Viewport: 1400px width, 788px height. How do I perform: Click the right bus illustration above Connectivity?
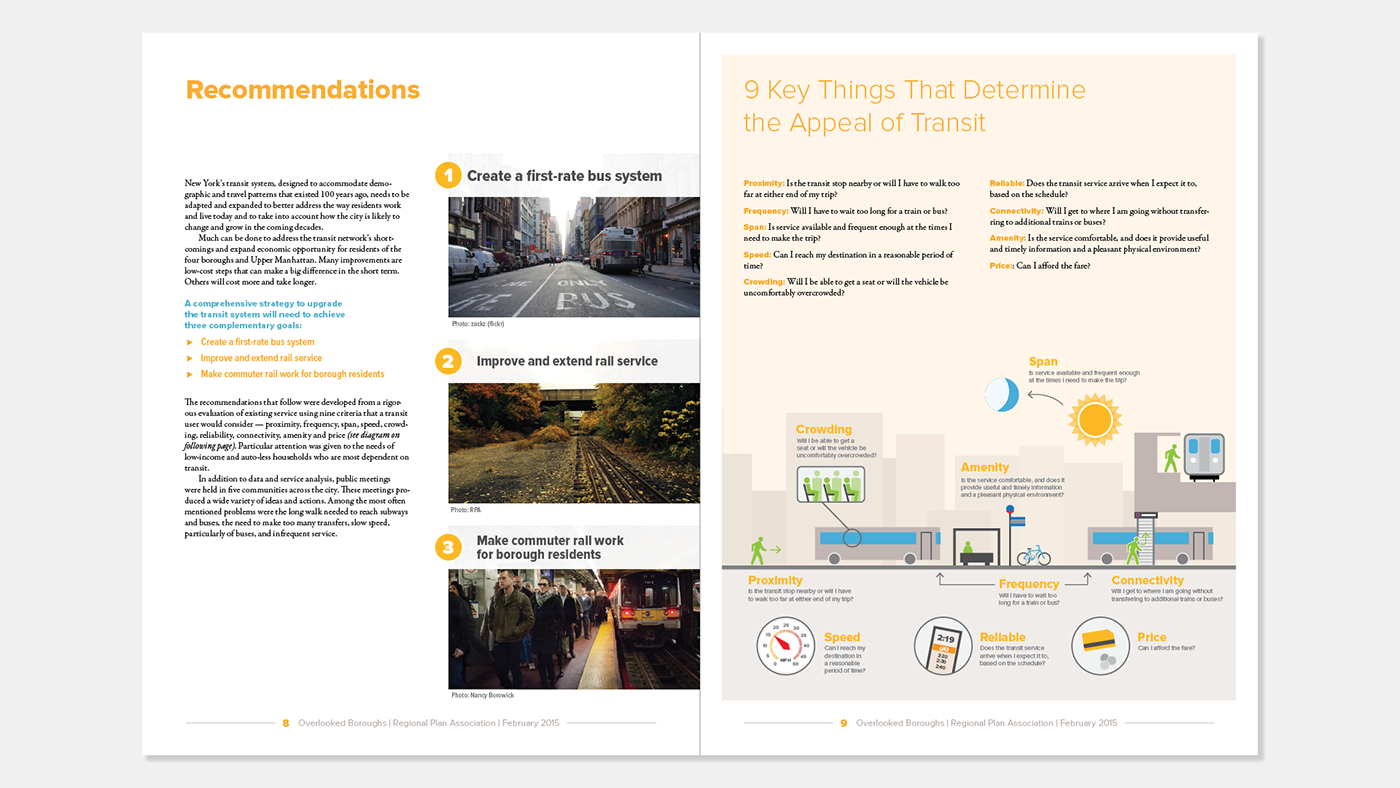(1150, 546)
